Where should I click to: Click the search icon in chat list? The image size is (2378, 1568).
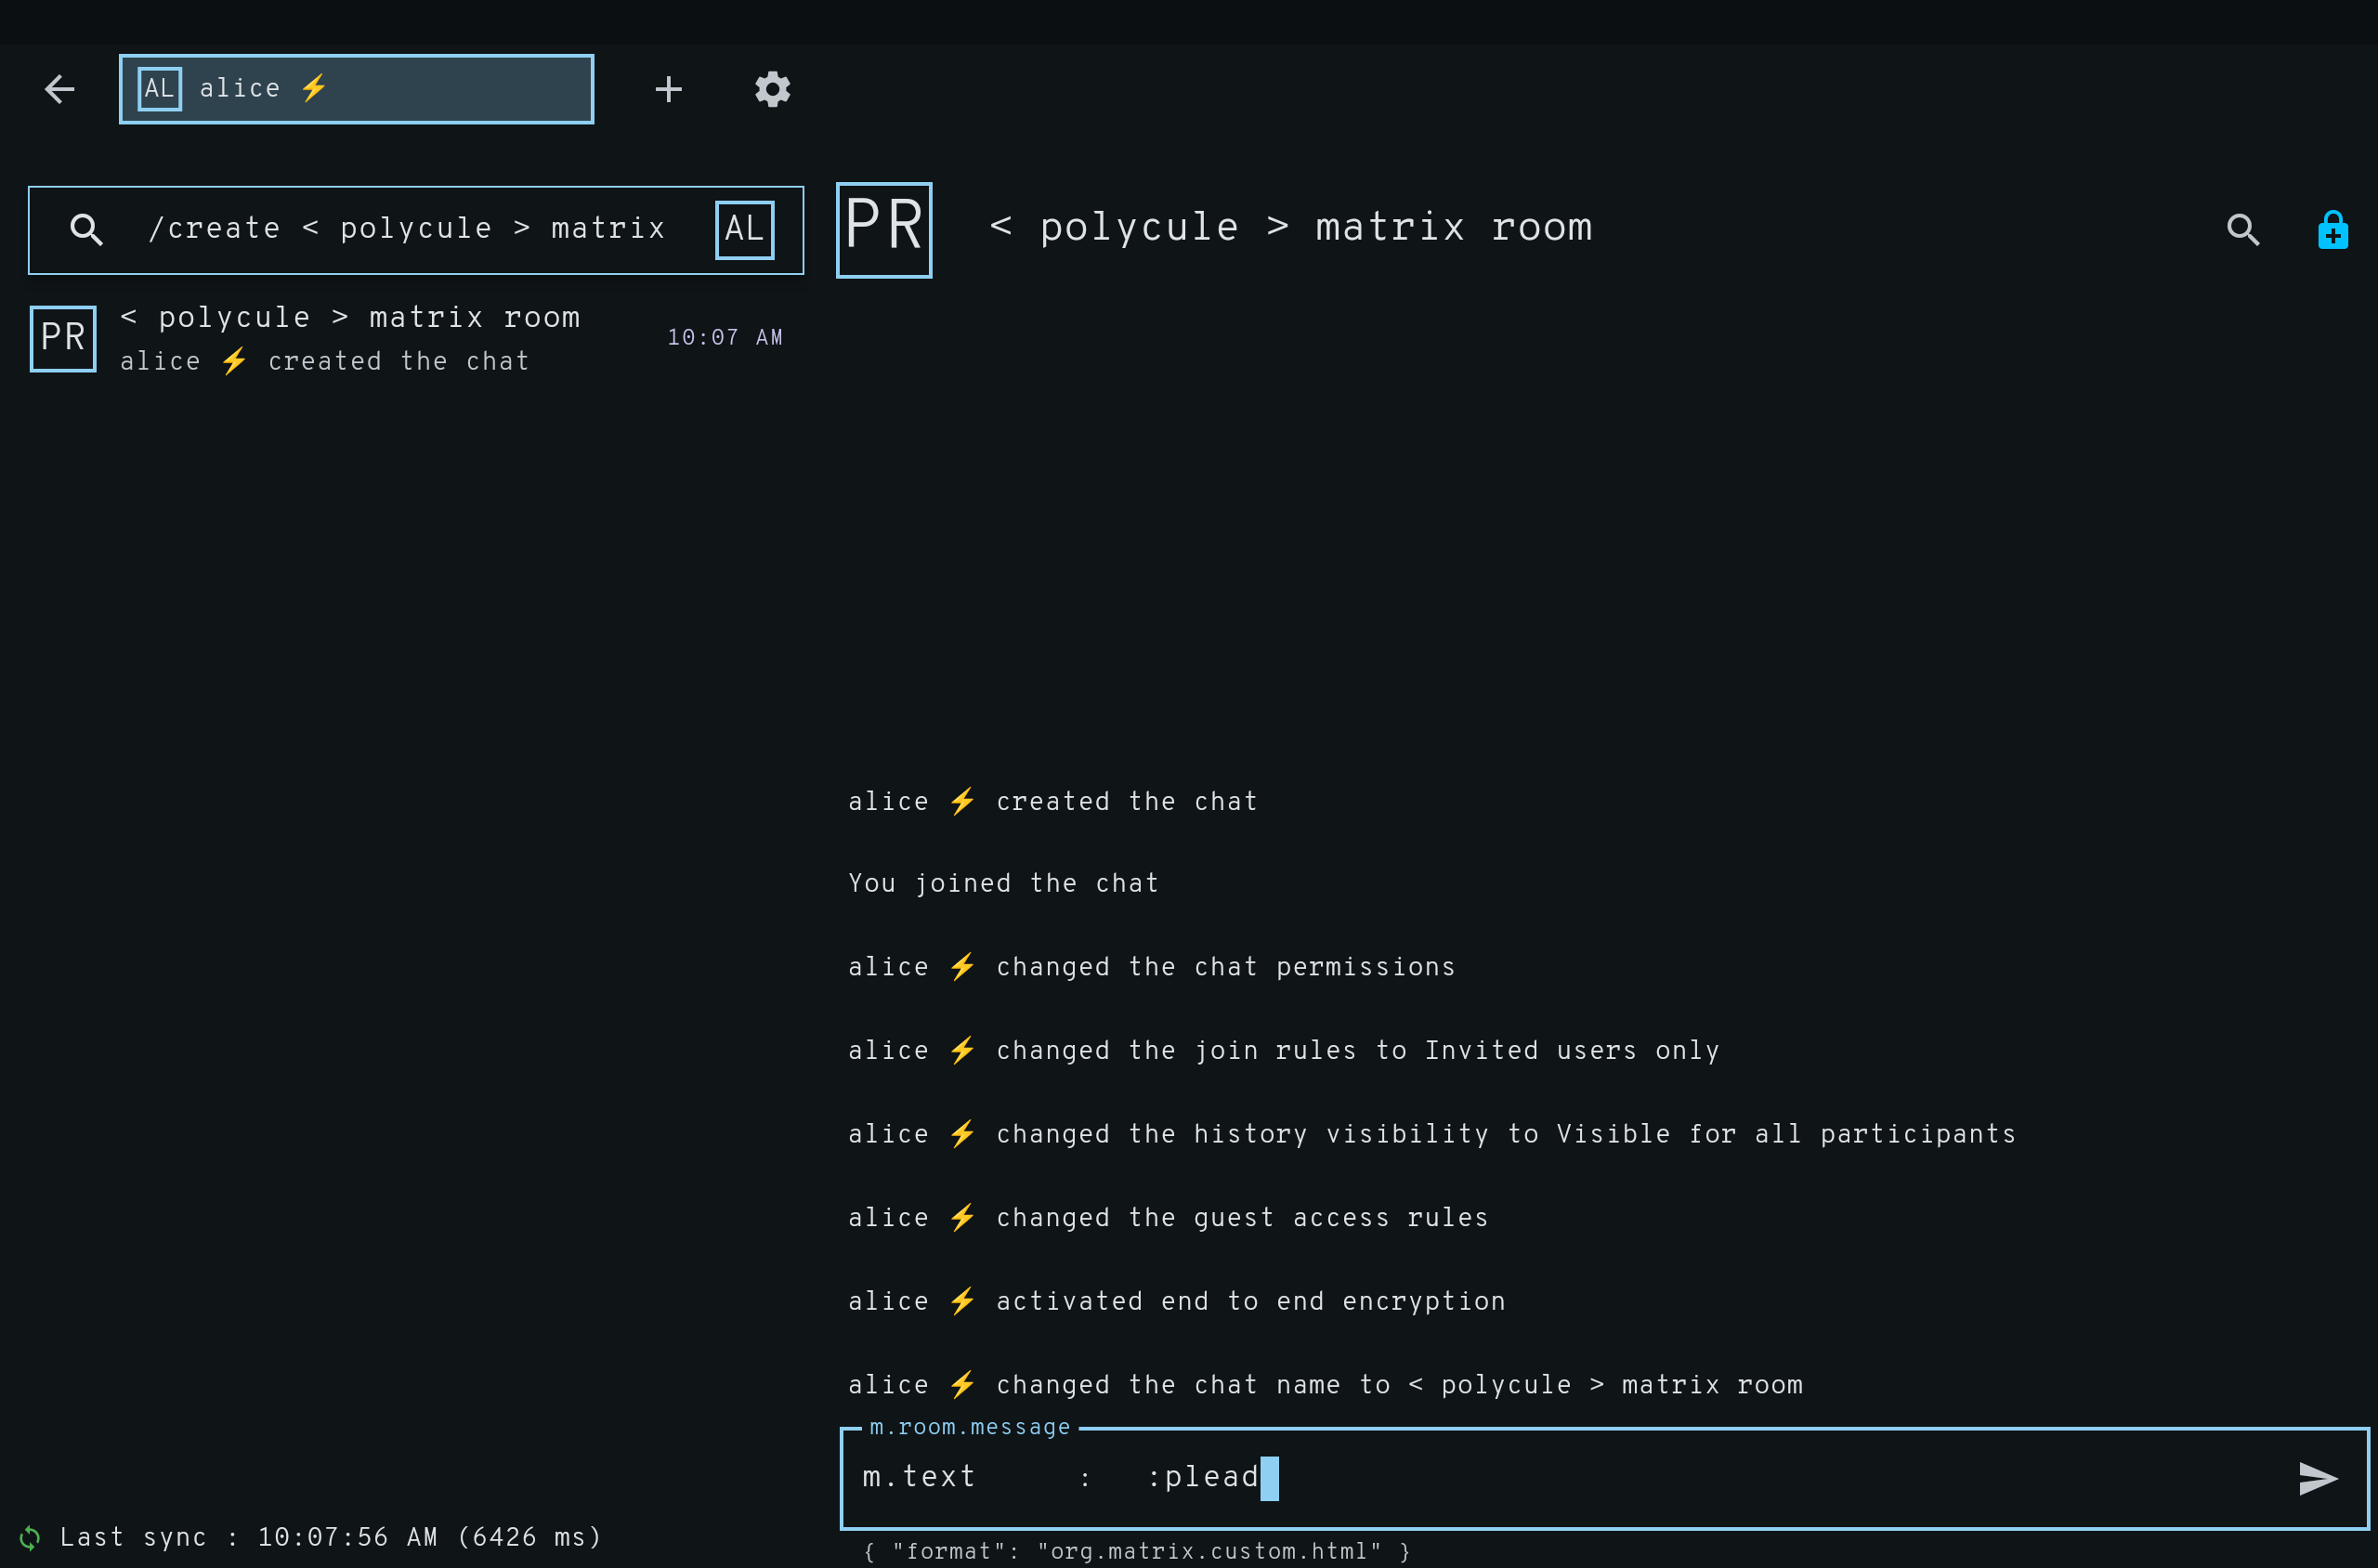point(87,230)
